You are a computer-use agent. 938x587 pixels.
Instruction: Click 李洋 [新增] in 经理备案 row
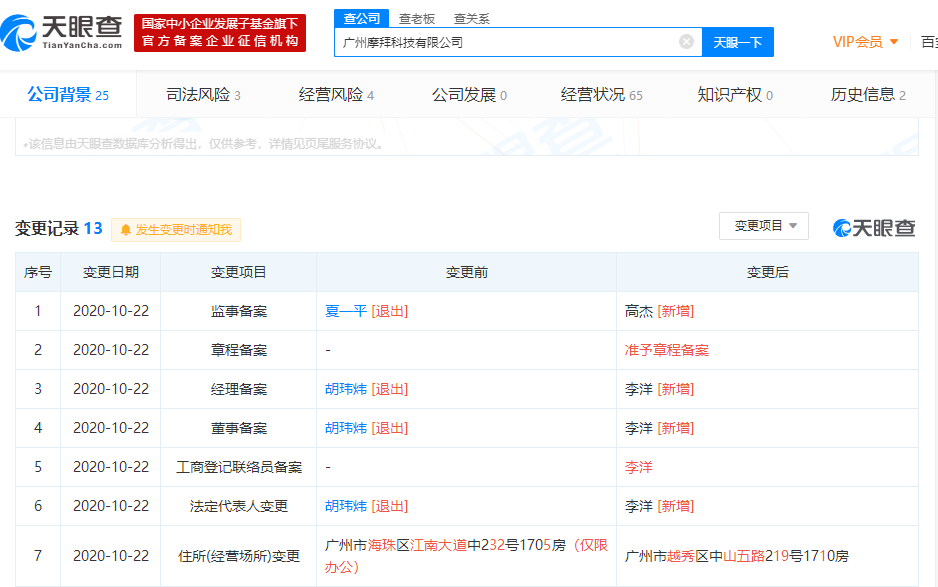[659, 389]
